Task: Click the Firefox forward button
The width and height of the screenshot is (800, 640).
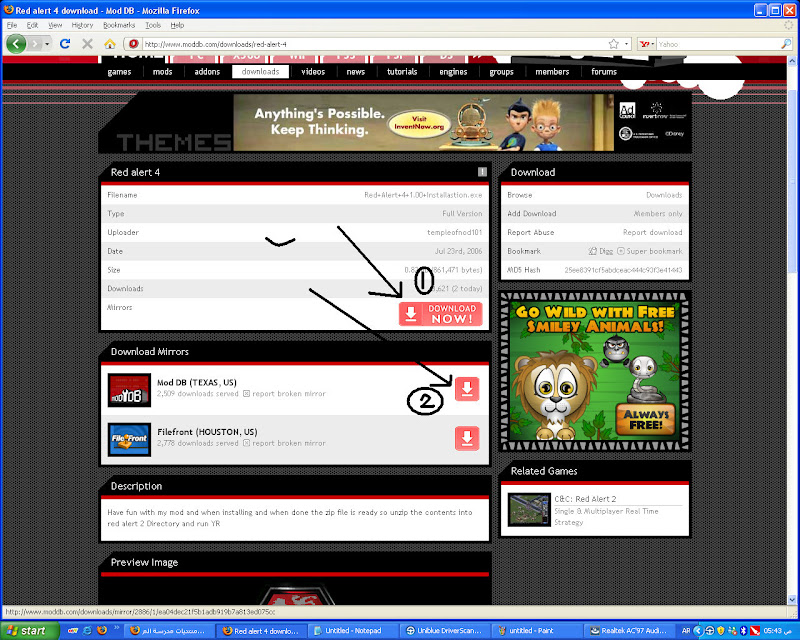Action: pos(34,44)
